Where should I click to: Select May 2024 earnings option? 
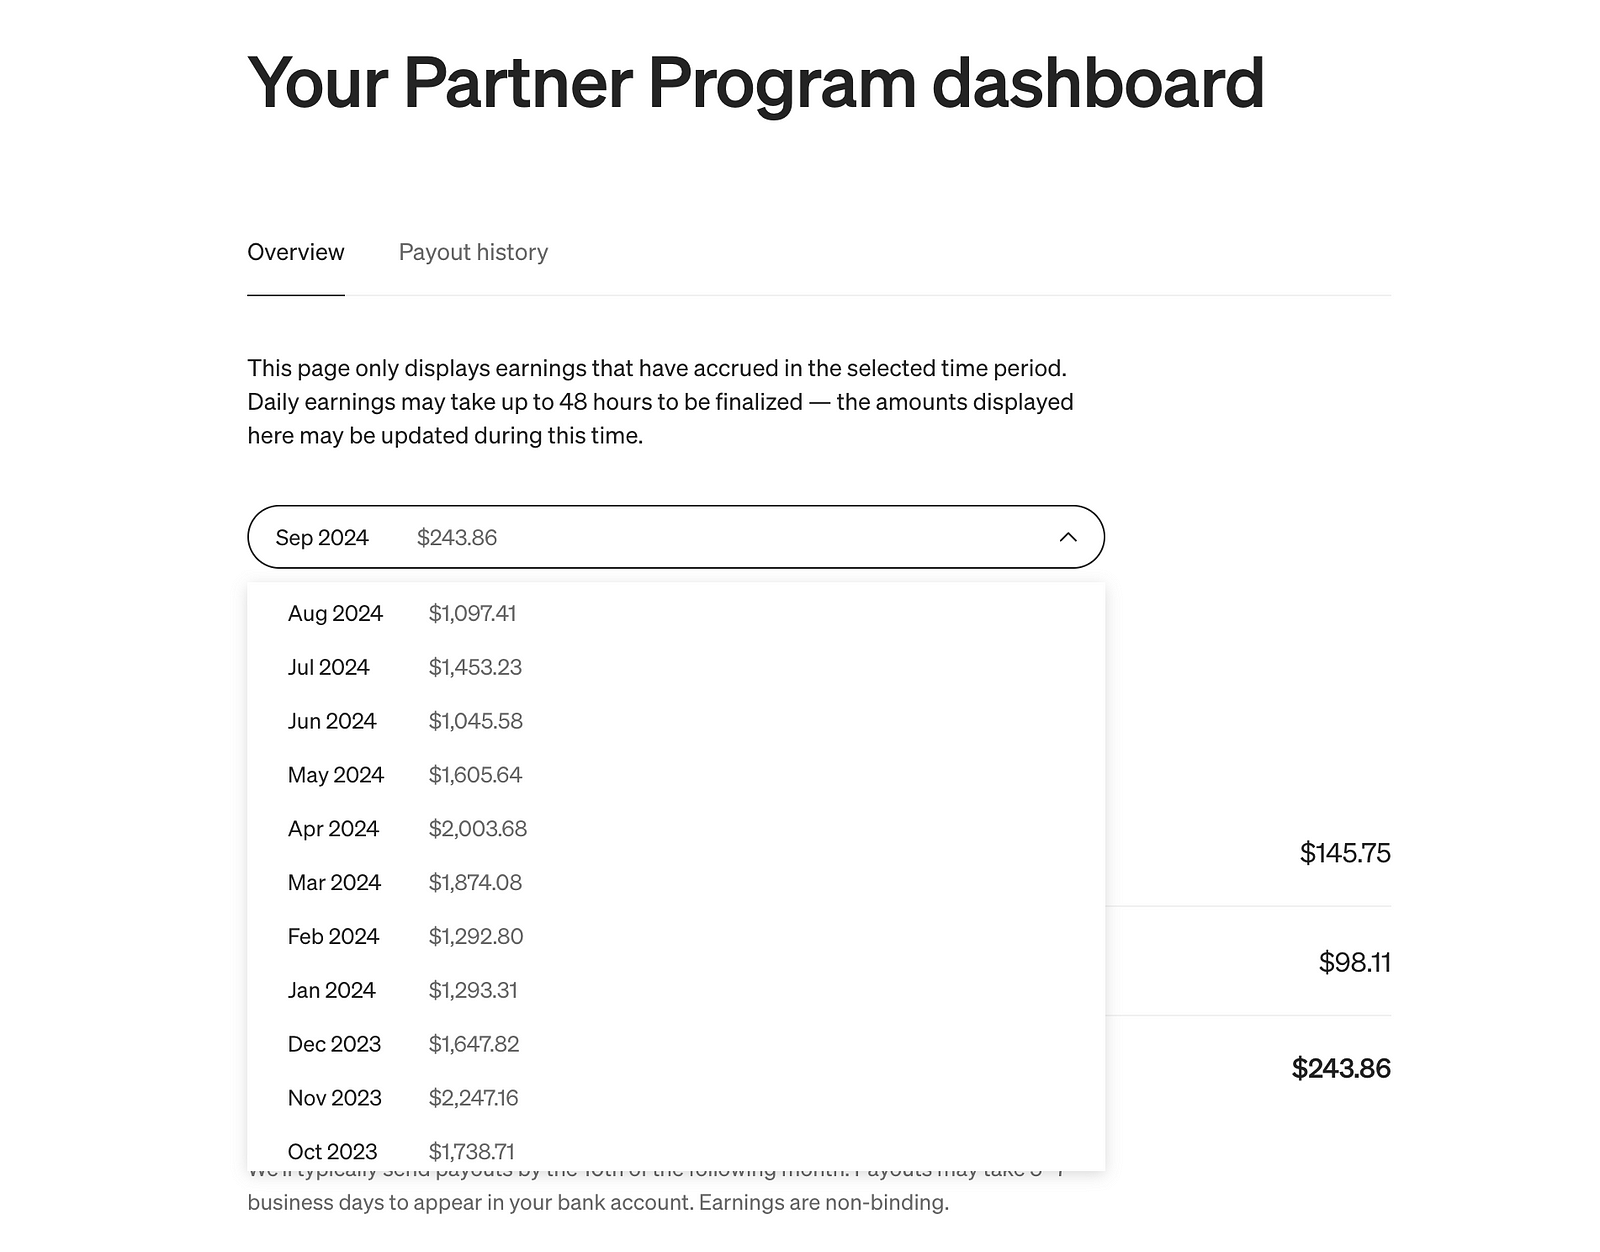tap(400, 774)
